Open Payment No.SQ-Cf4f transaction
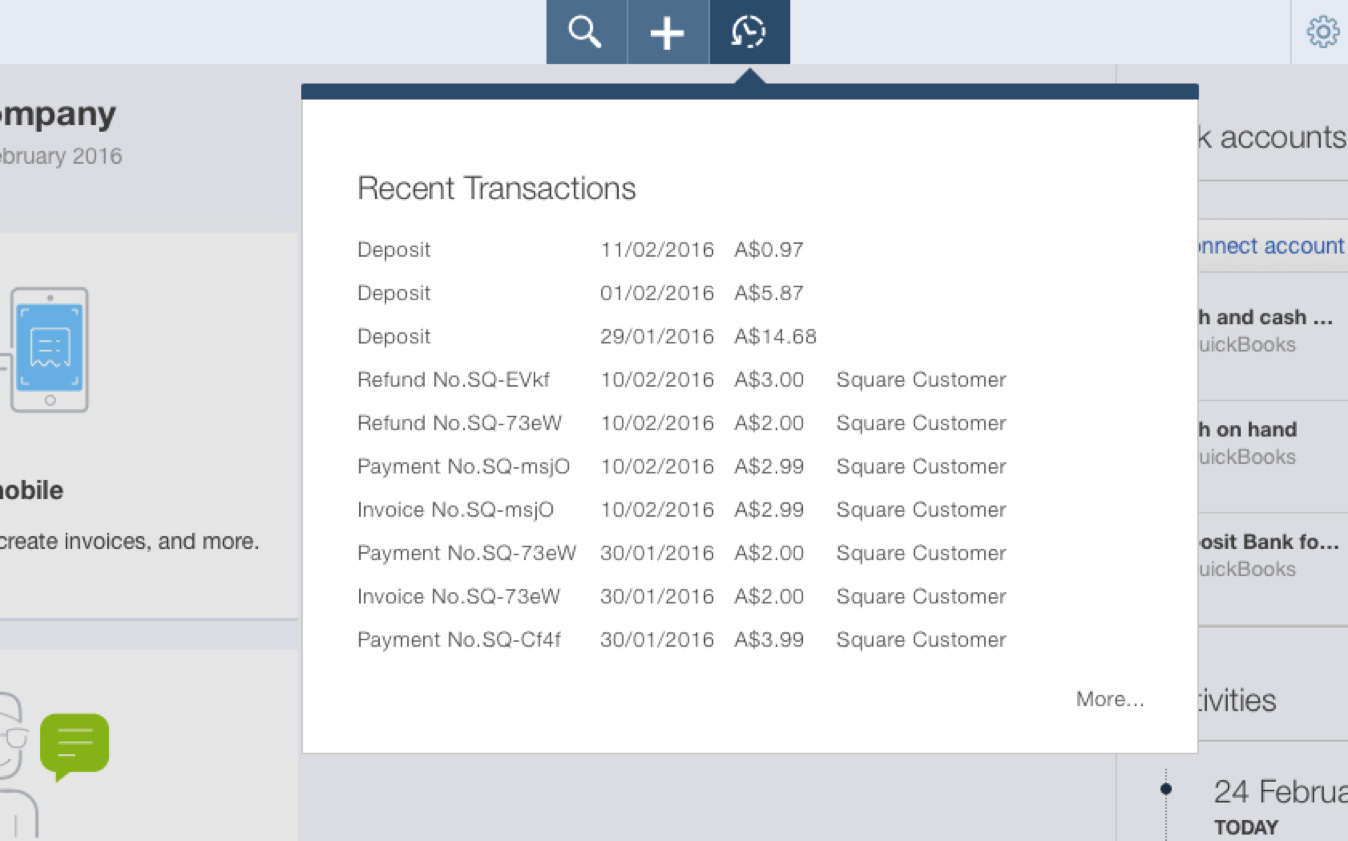Image resolution: width=1348 pixels, height=841 pixels. click(x=459, y=639)
